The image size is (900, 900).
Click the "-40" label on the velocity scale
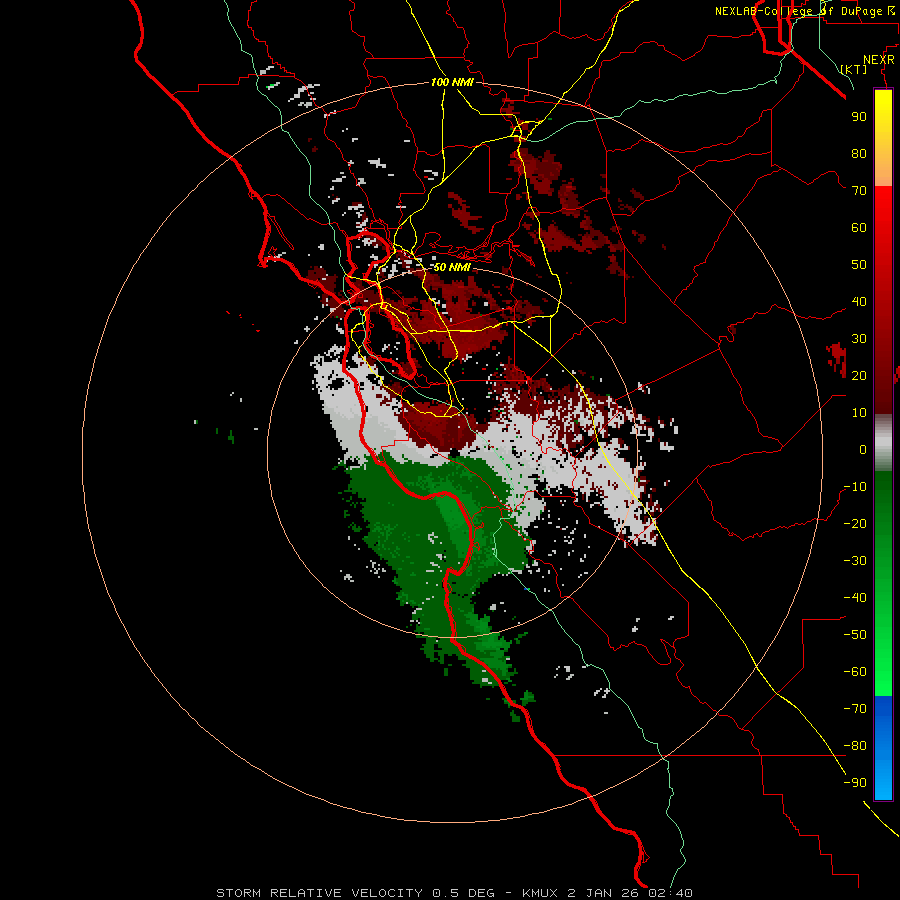click(x=855, y=598)
